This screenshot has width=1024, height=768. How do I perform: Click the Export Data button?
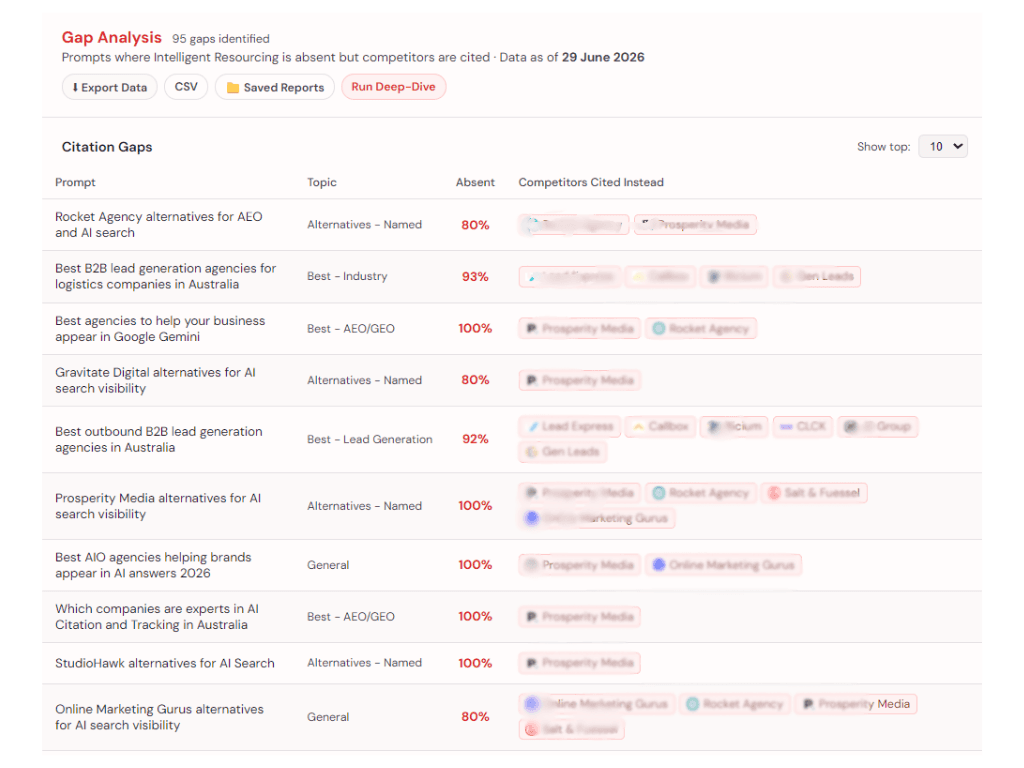110,87
